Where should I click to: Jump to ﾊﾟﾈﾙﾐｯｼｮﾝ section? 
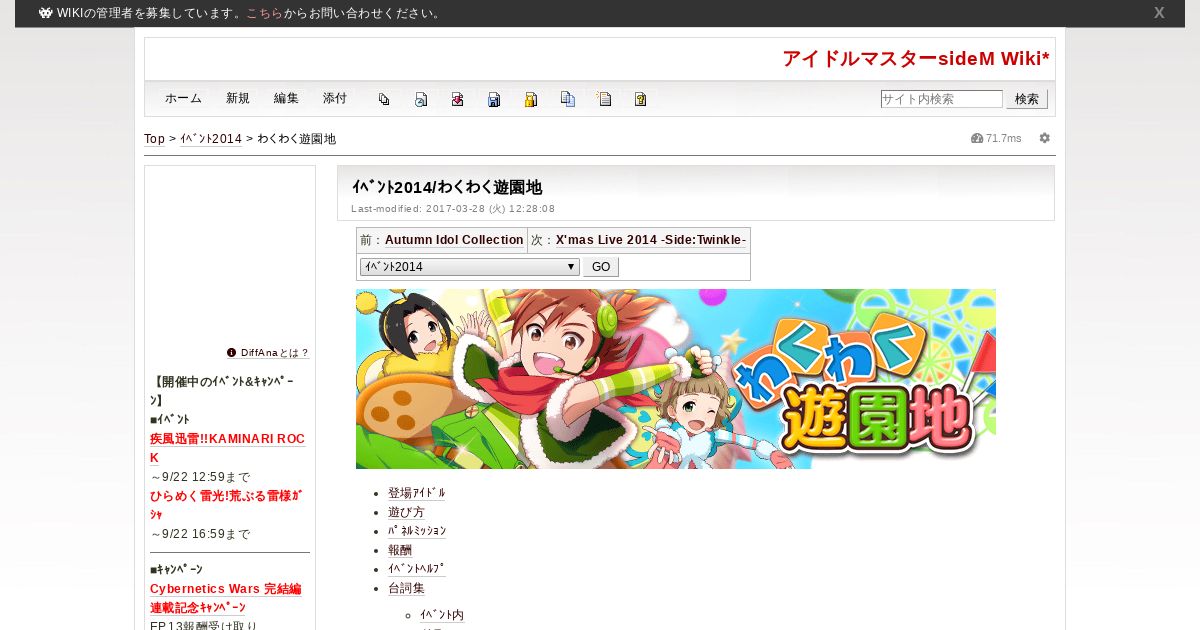coord(417,531)
